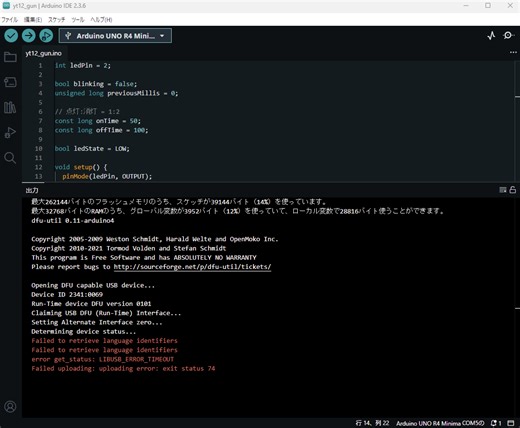The width and height of the screenshot is (520, 428).
Task: Click the LIBUSB_ERROR_TIMEOUT error line
Action: coord(103,359)
